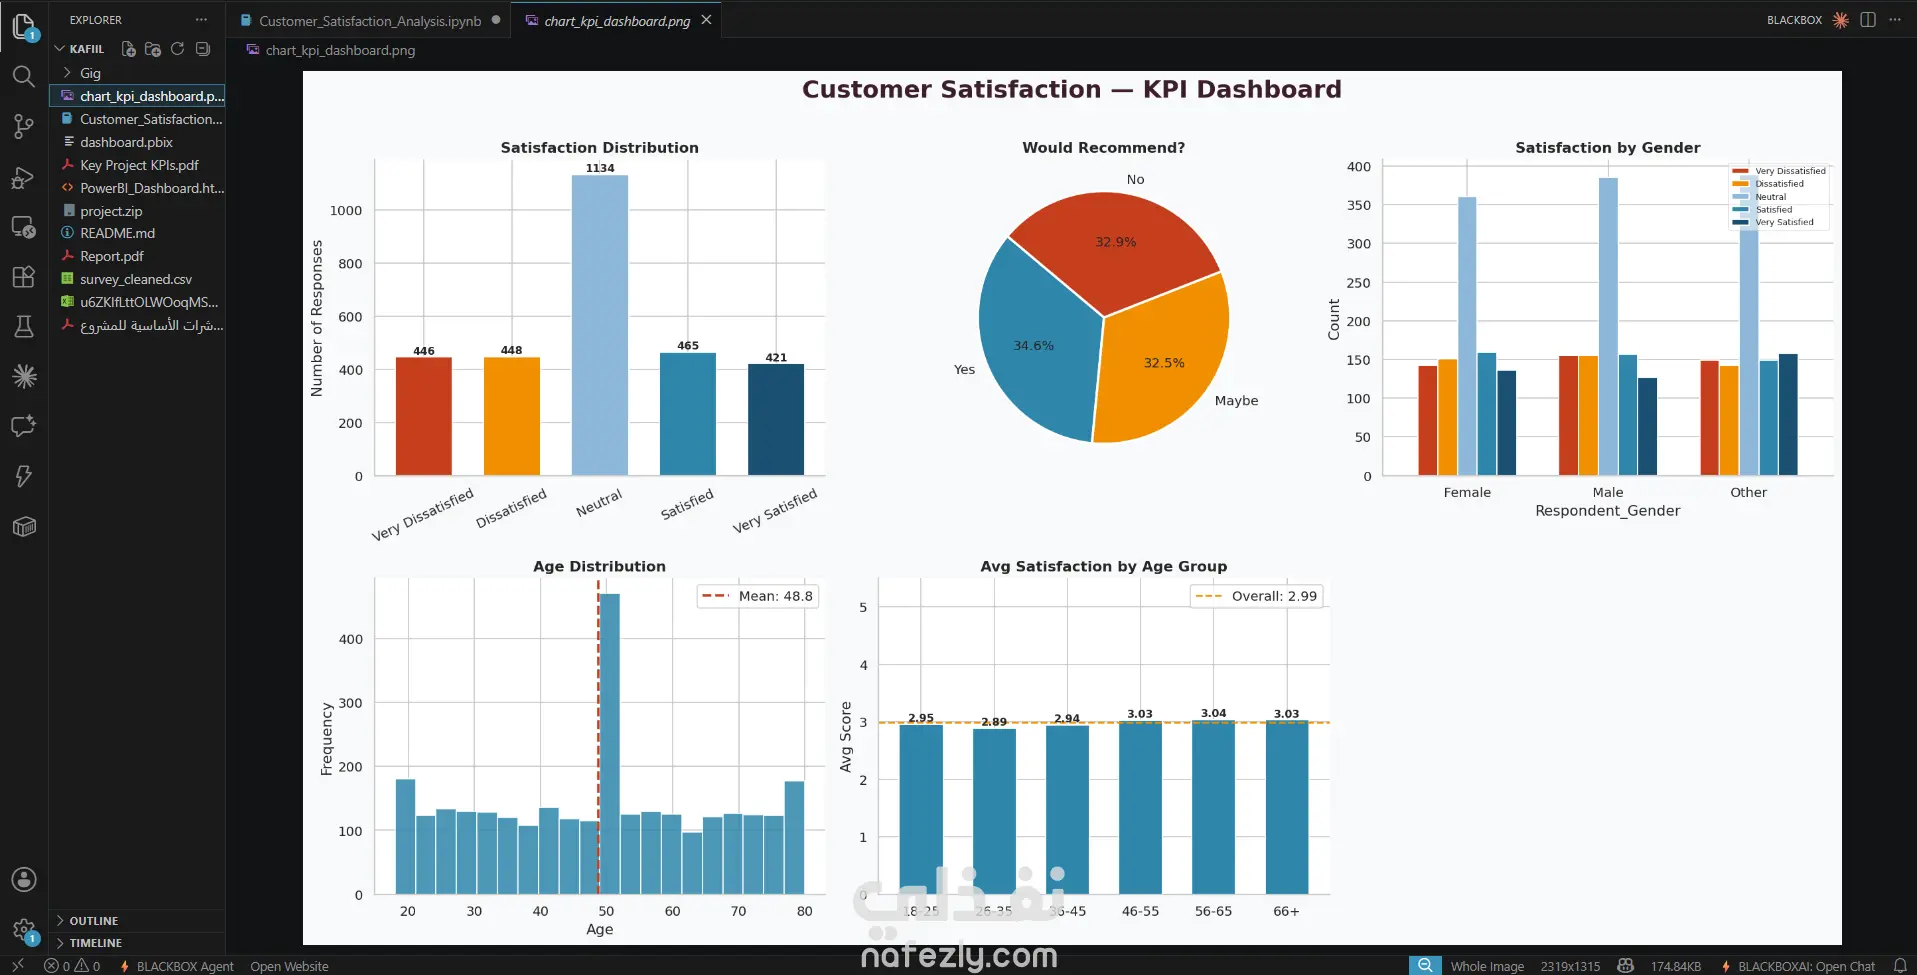Viewport: 1917px width, 975px height.
Task: Open Run and Debug panel
Action: point(24,178)
